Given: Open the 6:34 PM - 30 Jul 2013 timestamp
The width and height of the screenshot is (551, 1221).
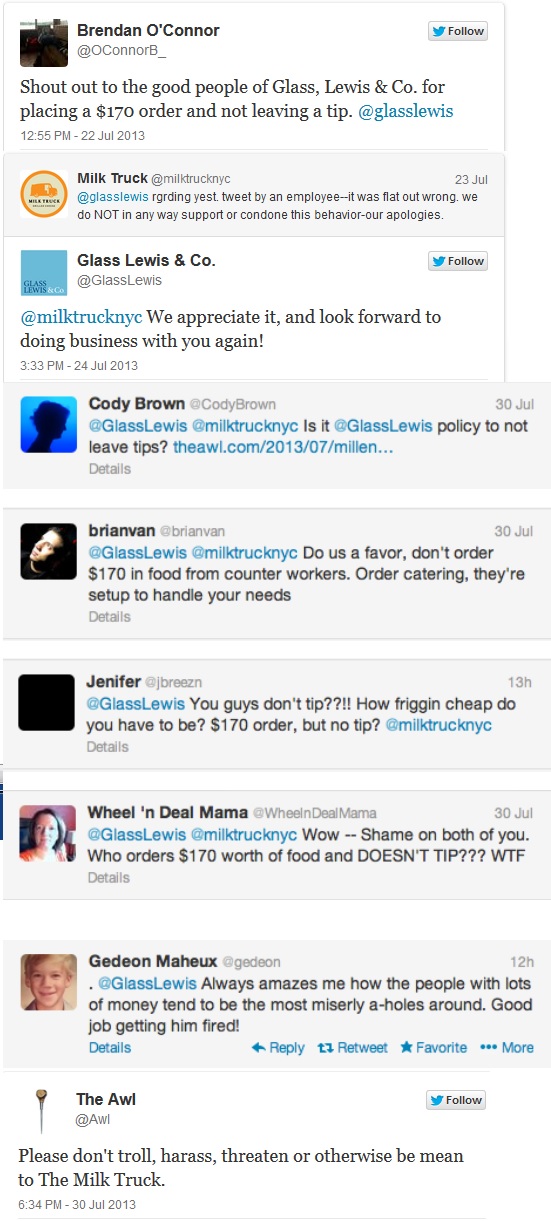Looking at the screenshot, I should coord(78,1205).
